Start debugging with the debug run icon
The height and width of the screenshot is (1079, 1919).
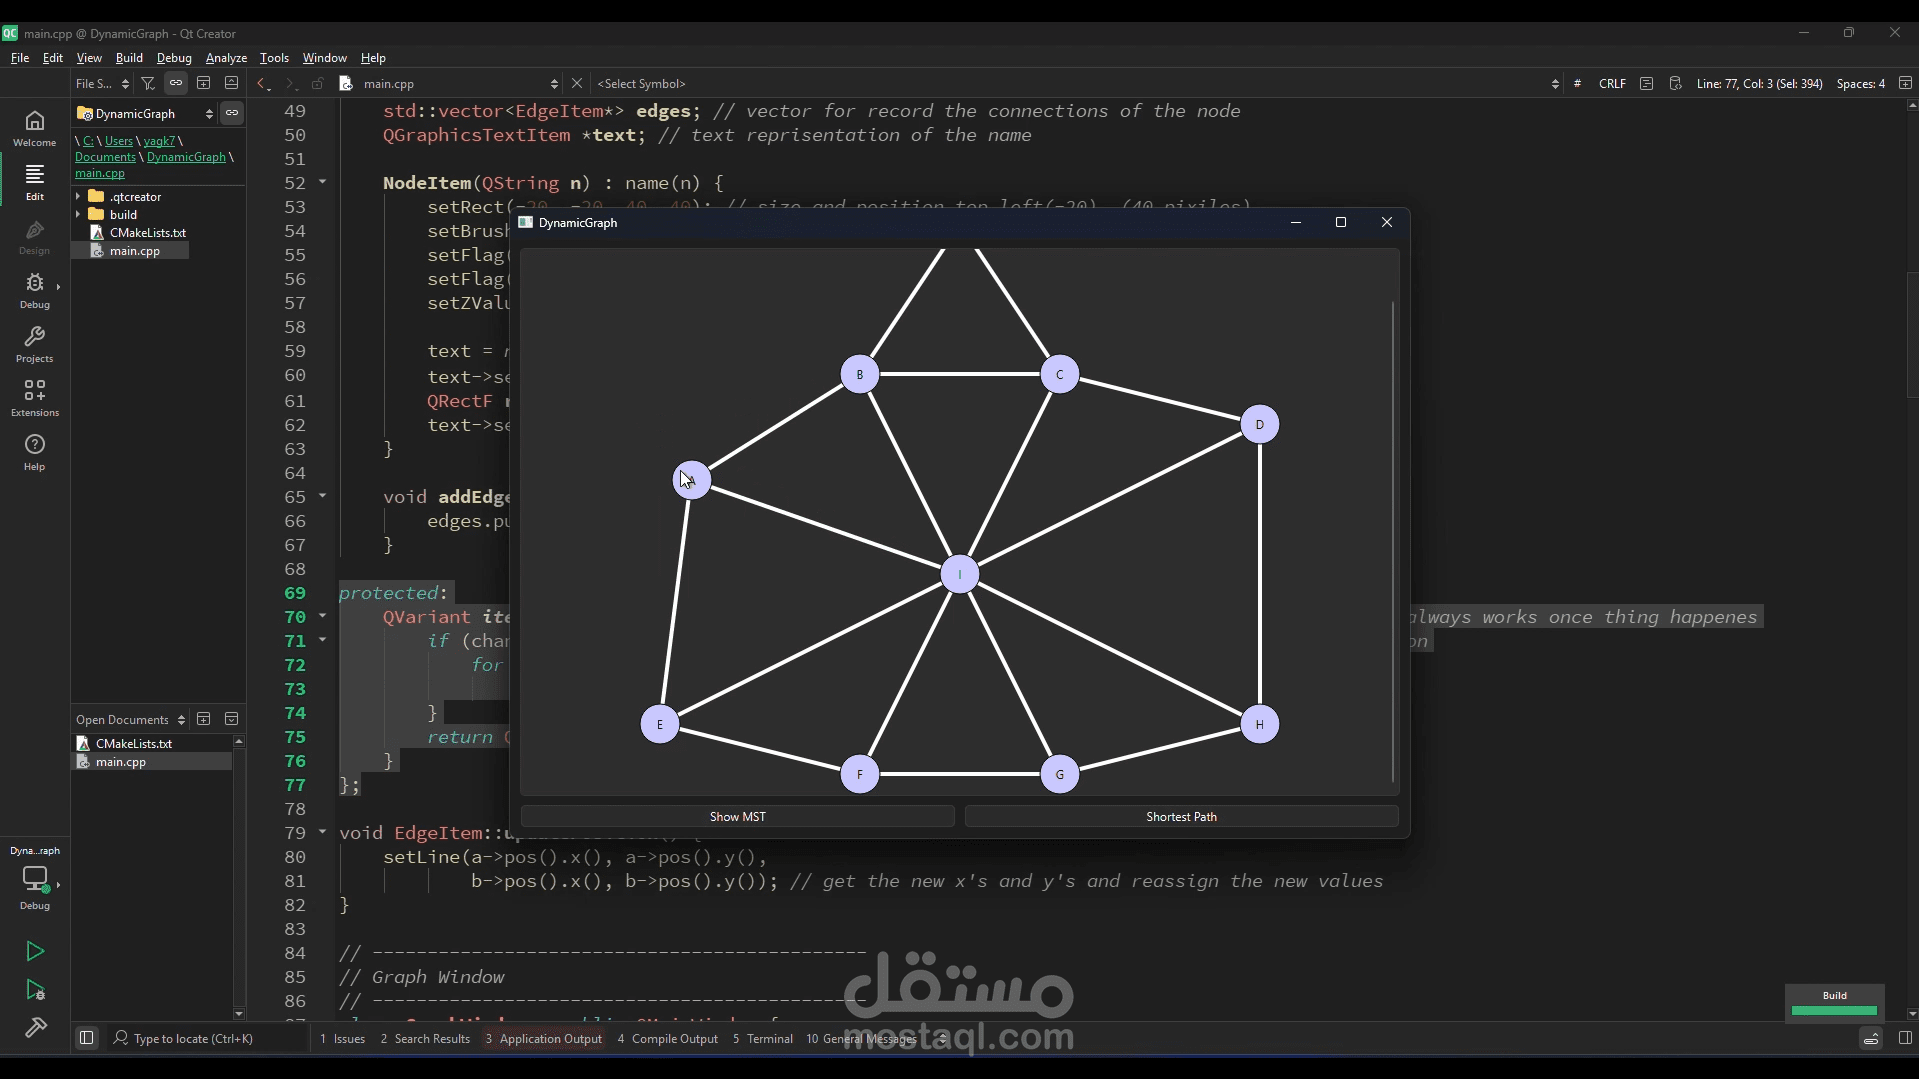pos(35,990)
